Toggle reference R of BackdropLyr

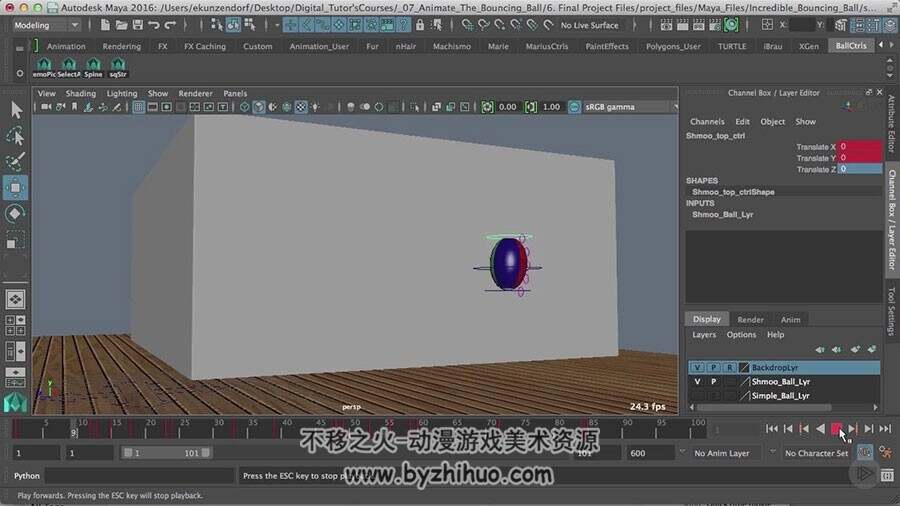729,367
